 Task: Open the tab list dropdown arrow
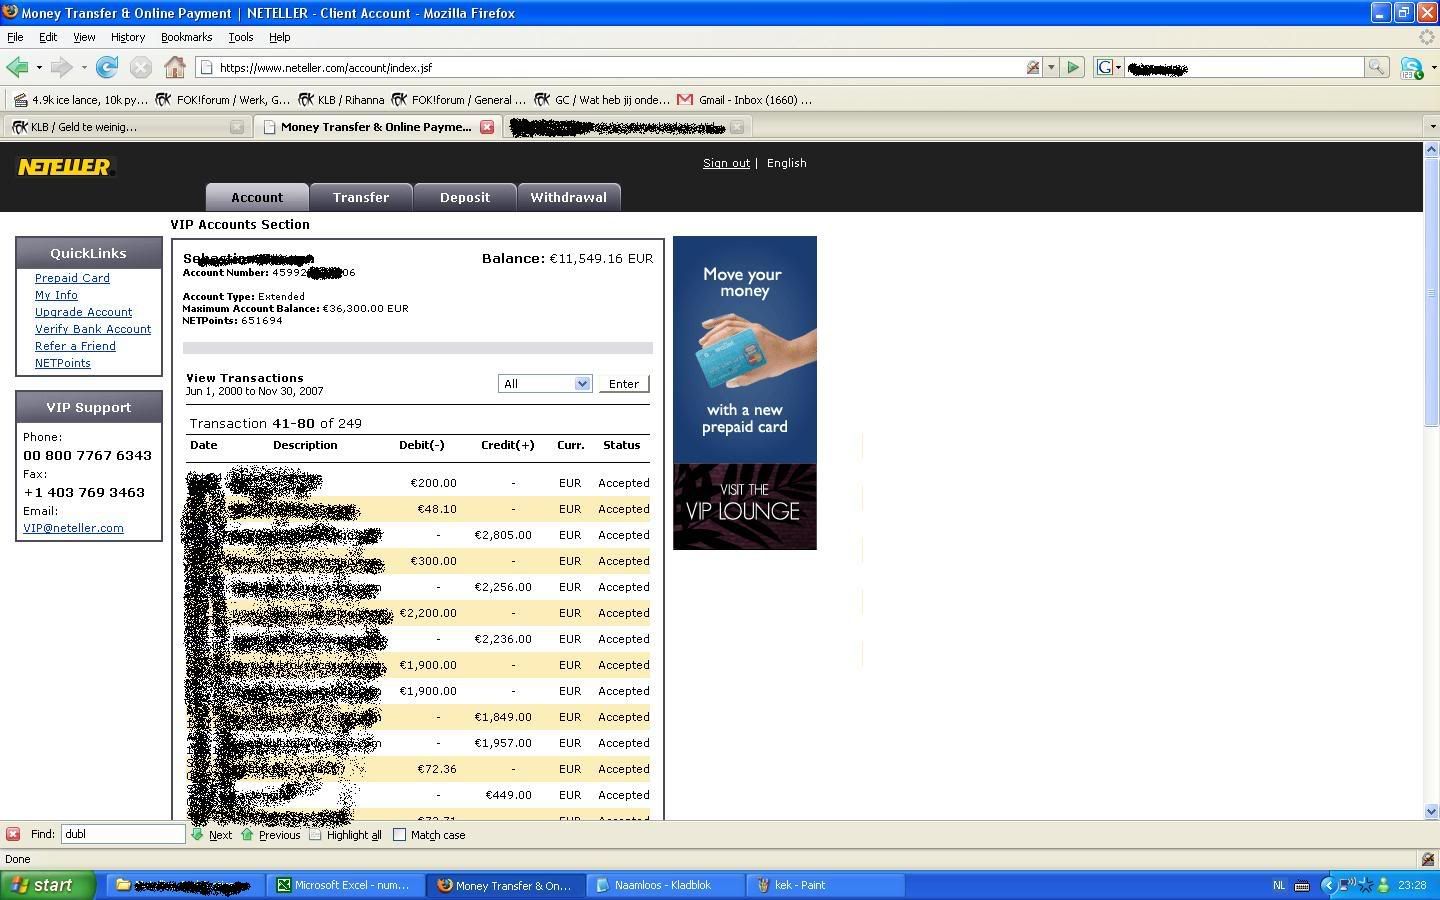(x=1431, y=127)
